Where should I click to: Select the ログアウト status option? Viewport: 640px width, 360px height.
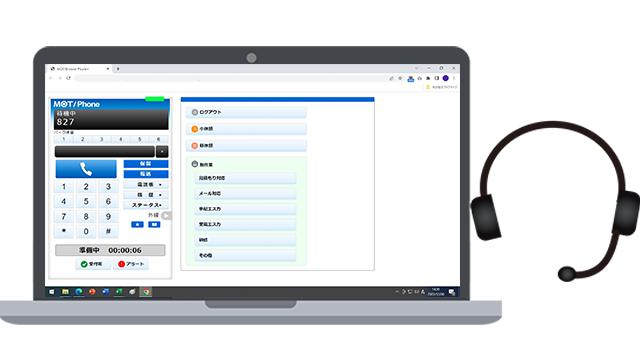pyautogui.click(x=247, y=112)
